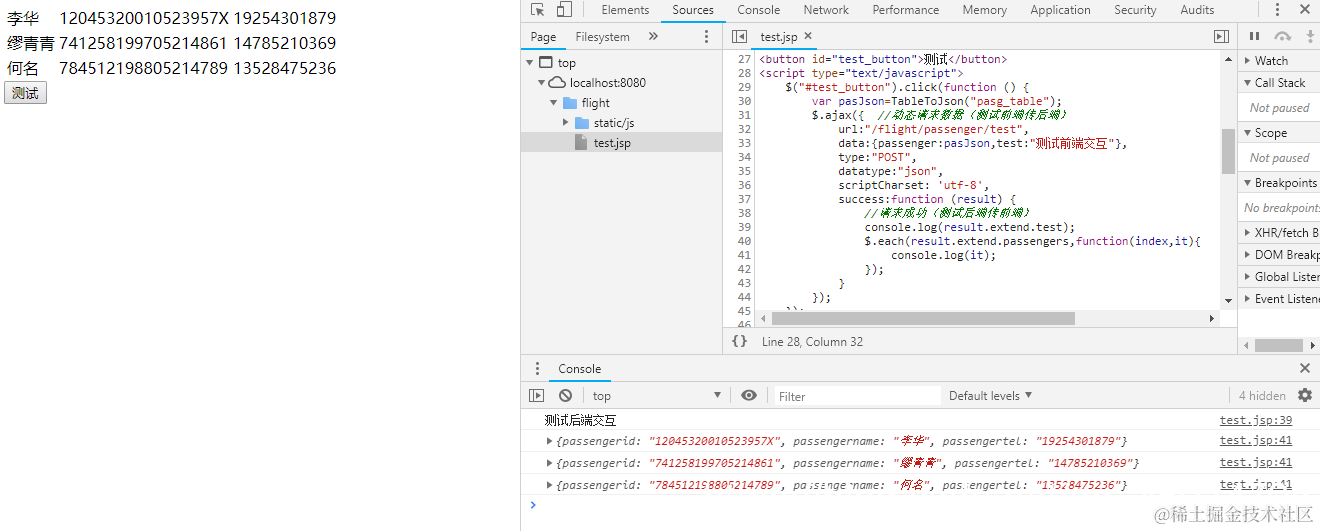Click the debugger sidebar horizontal scrollbar
The image size is (1320, 531).
click(x=1279, y=345)
